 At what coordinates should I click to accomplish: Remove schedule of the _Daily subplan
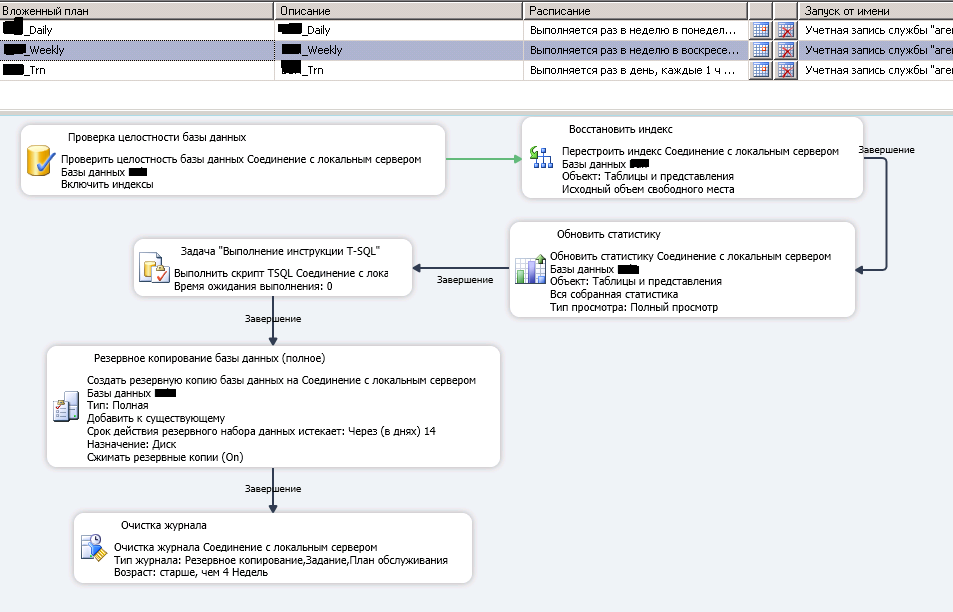coord(786,30)
